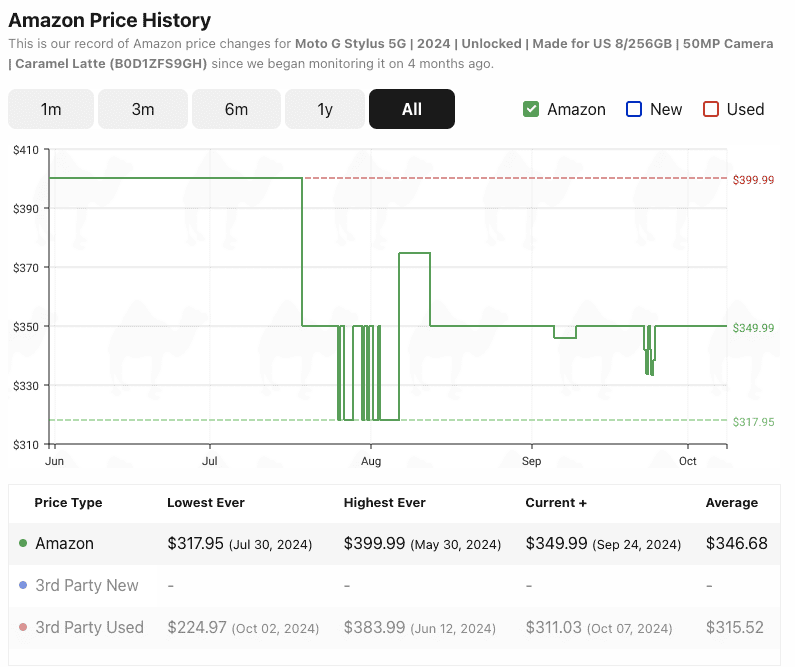795x667 pixels.
Task: Click the green Amazon row dot
Action: (x=23, y=544)
